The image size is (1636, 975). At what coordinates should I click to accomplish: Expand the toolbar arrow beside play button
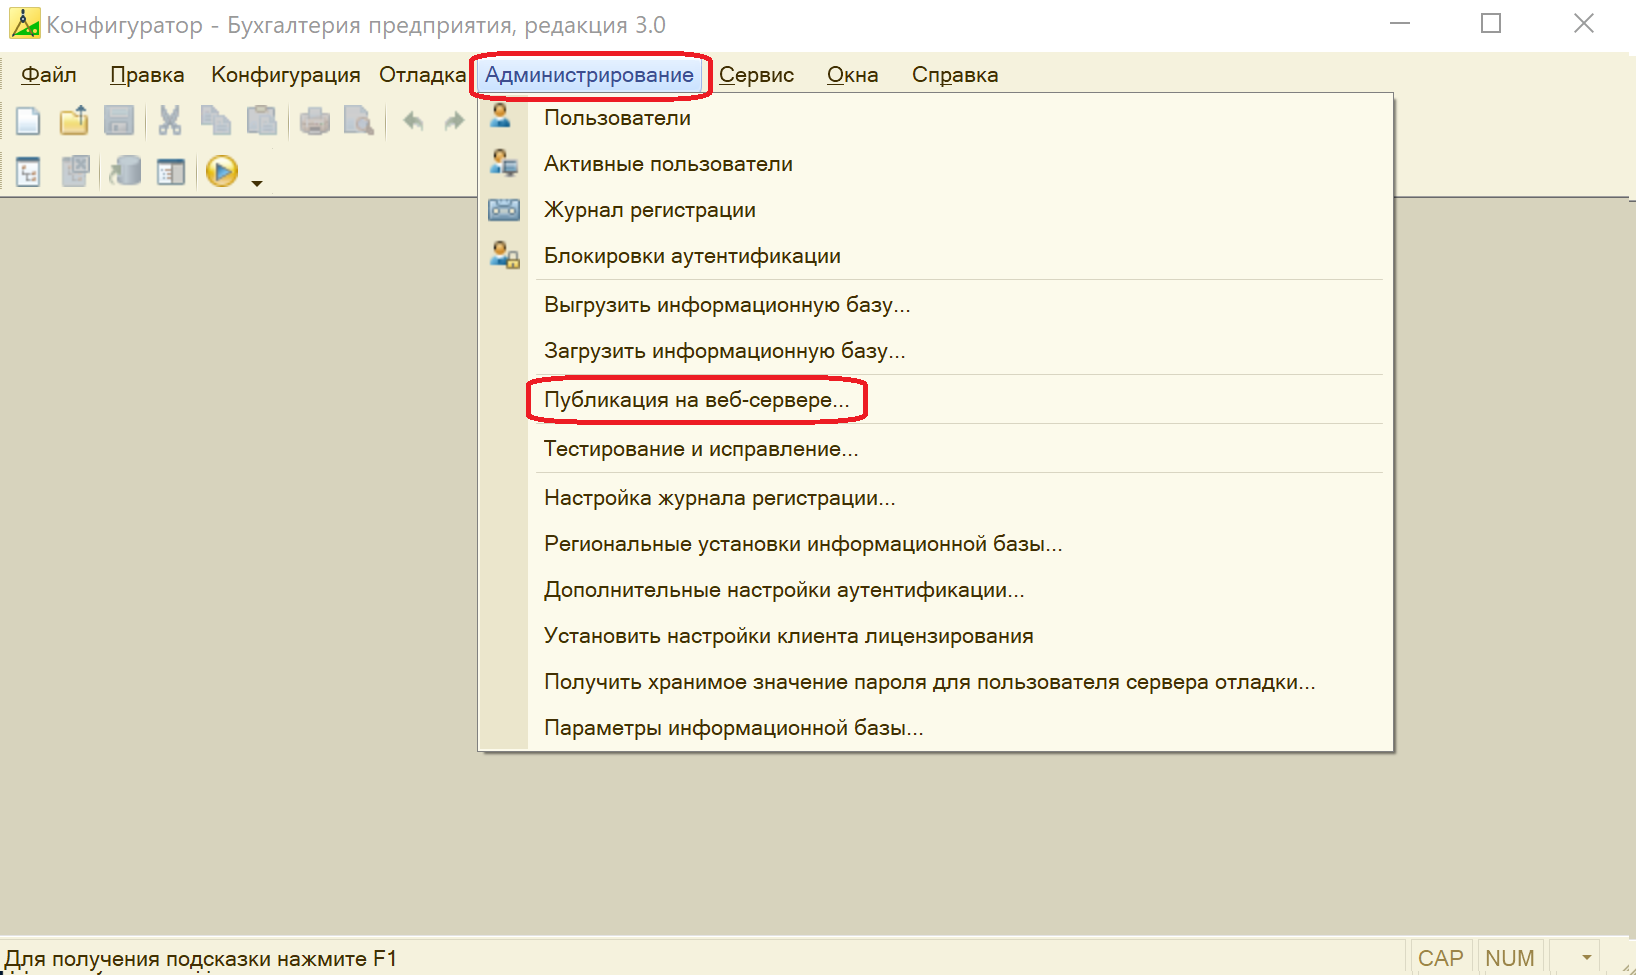pos(257,183)
